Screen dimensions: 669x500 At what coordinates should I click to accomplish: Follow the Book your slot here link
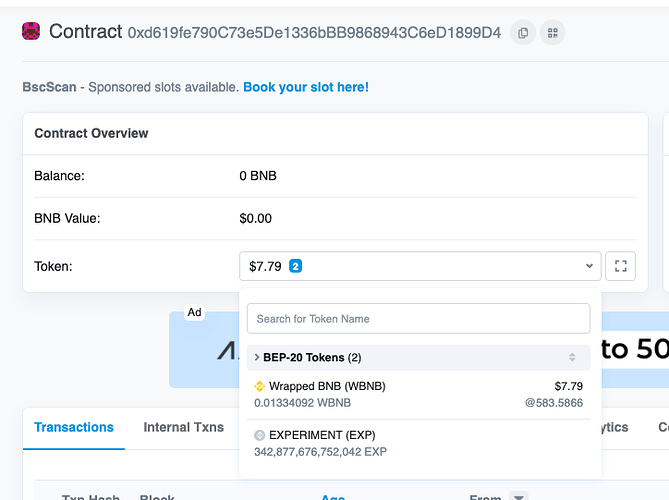[x=306, y=87]
